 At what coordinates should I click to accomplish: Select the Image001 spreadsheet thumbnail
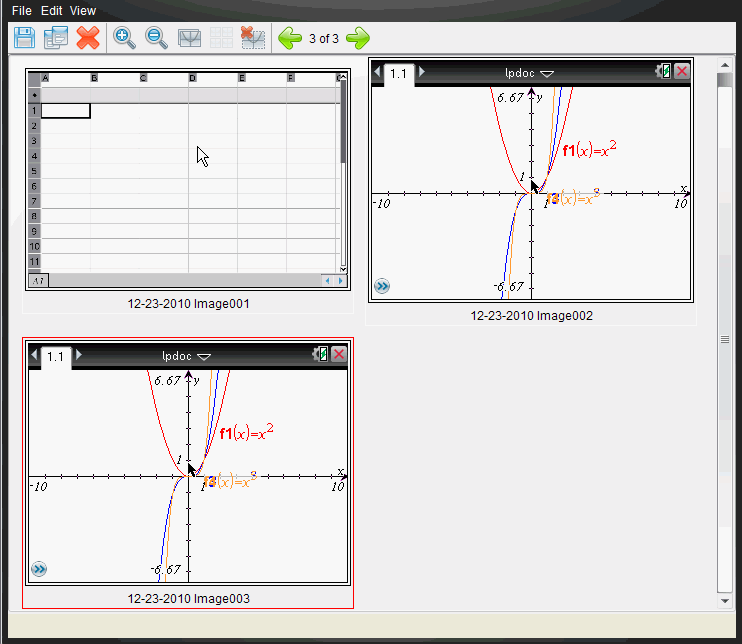click(x=188, y=180)
